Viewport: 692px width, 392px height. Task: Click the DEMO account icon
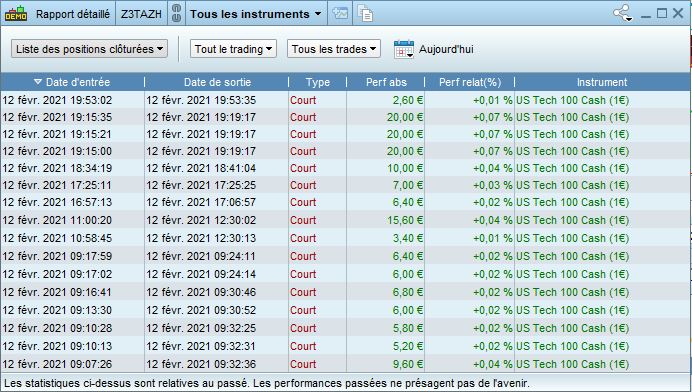[x=16, y=14]
